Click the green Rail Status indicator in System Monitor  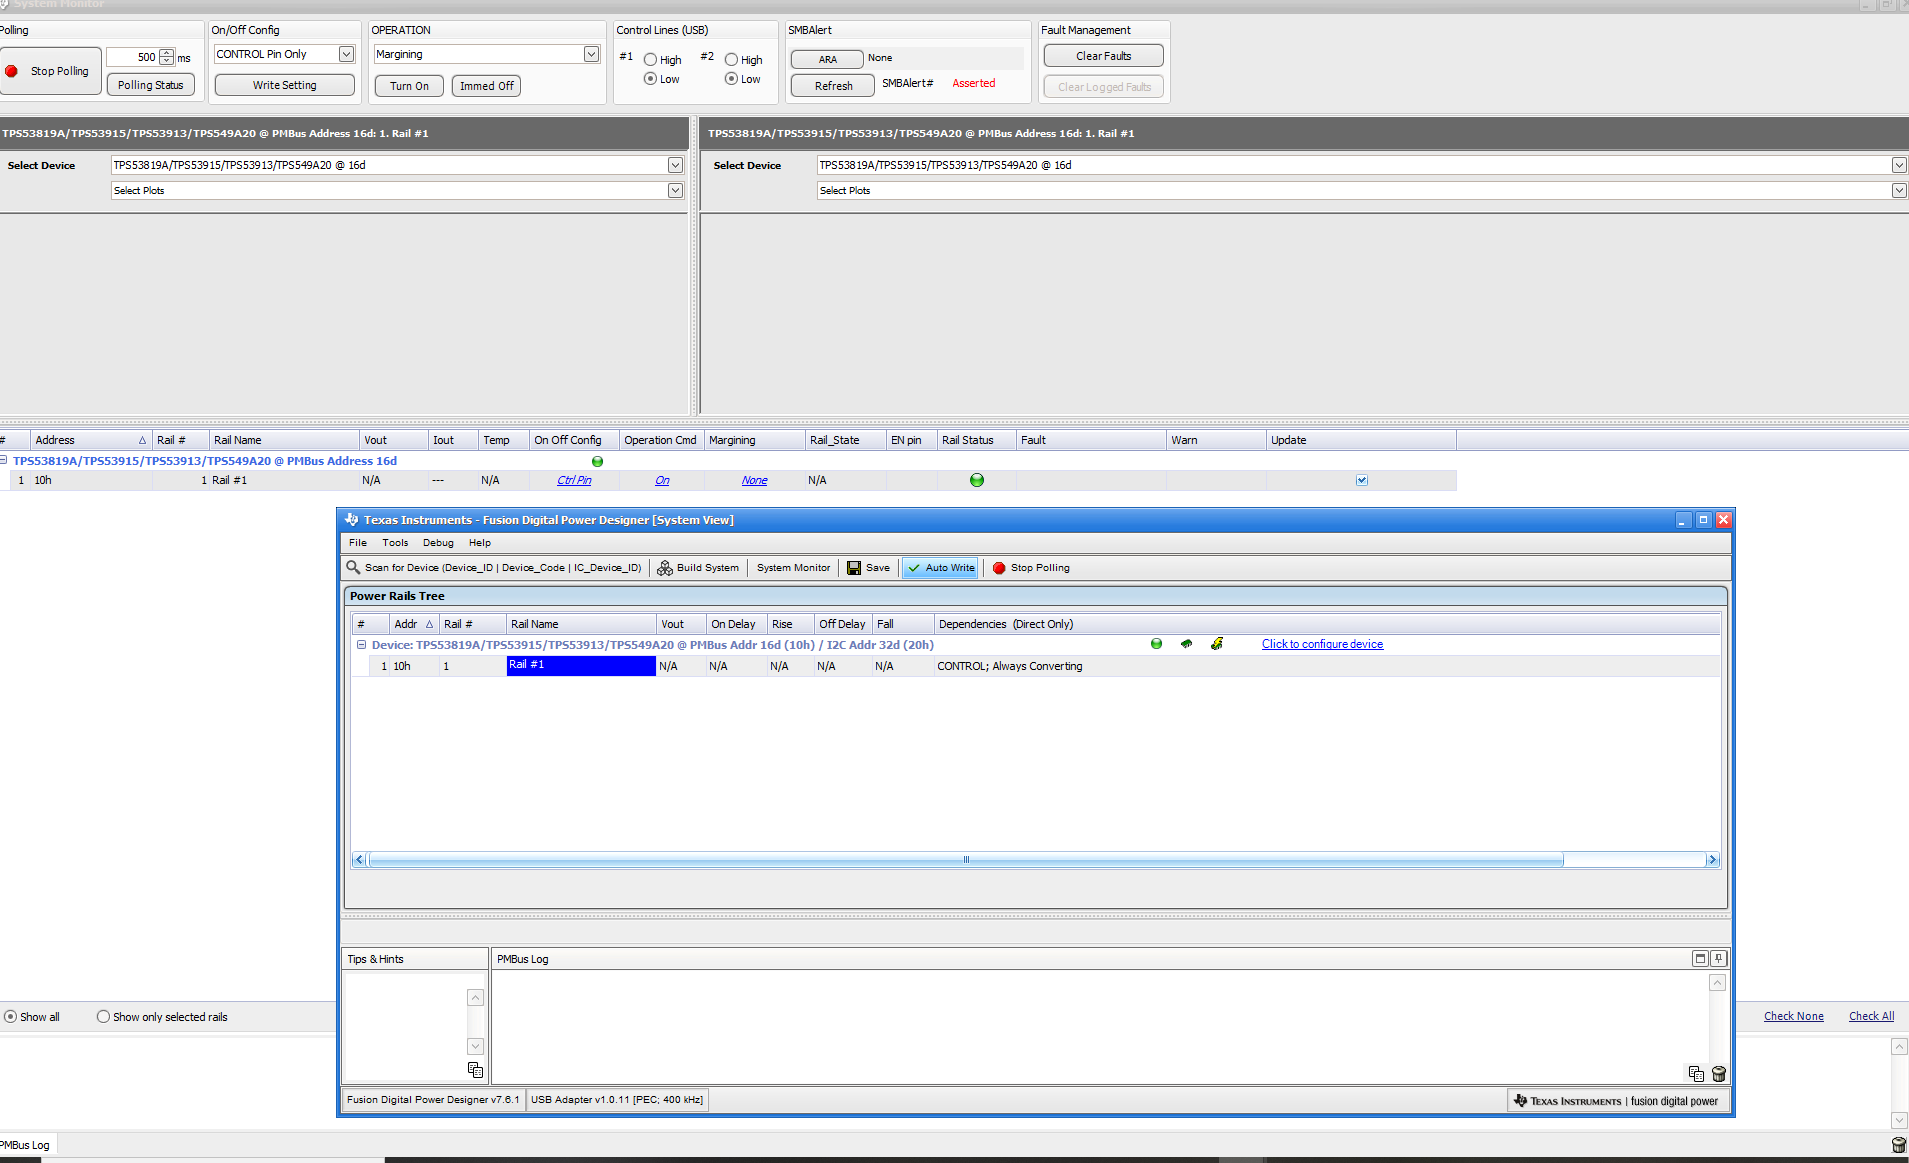click(x=977, y=480)
